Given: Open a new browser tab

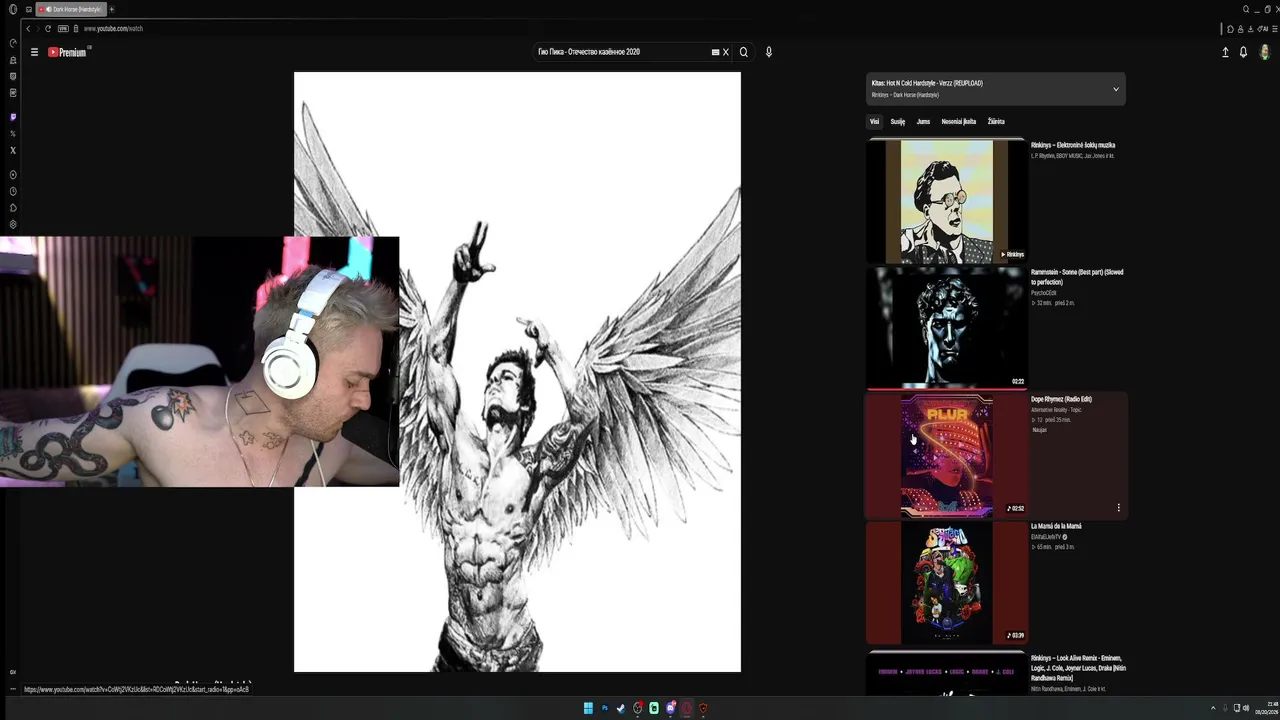Looking at the screenshot, I should (111, 9).
